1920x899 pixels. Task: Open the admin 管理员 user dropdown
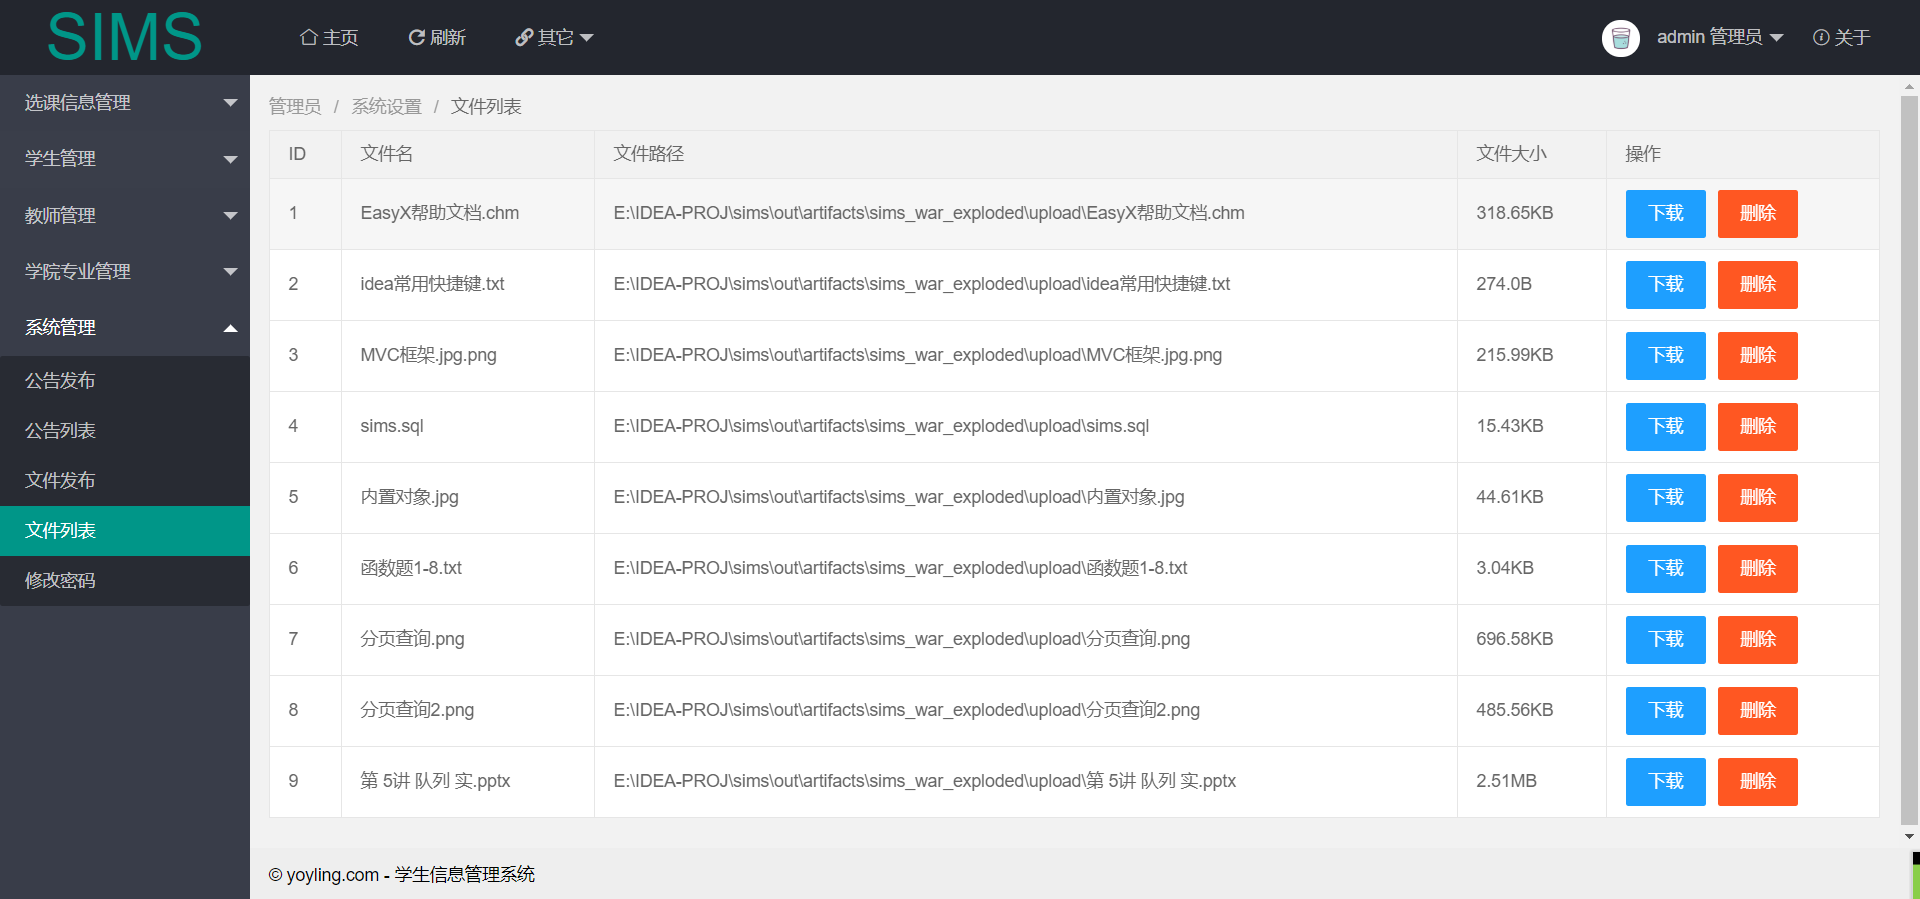click(1720, 37)
